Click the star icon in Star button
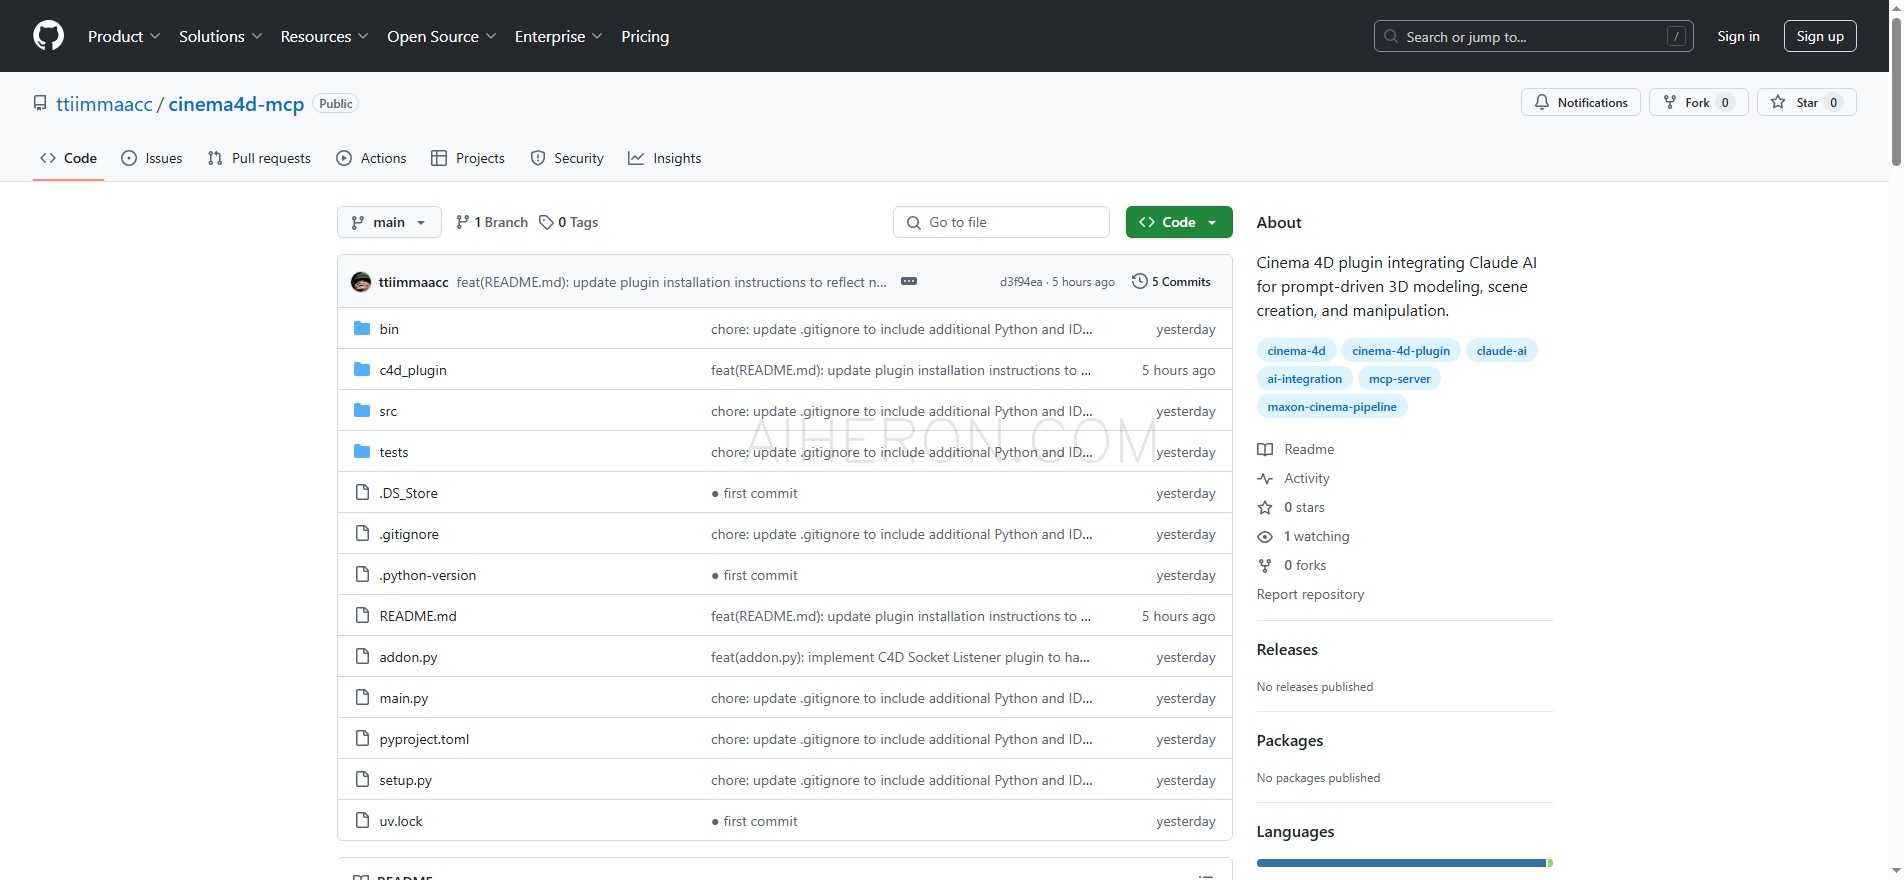This screenshot has height=880, width=1904. click(x=1778, y=102)
